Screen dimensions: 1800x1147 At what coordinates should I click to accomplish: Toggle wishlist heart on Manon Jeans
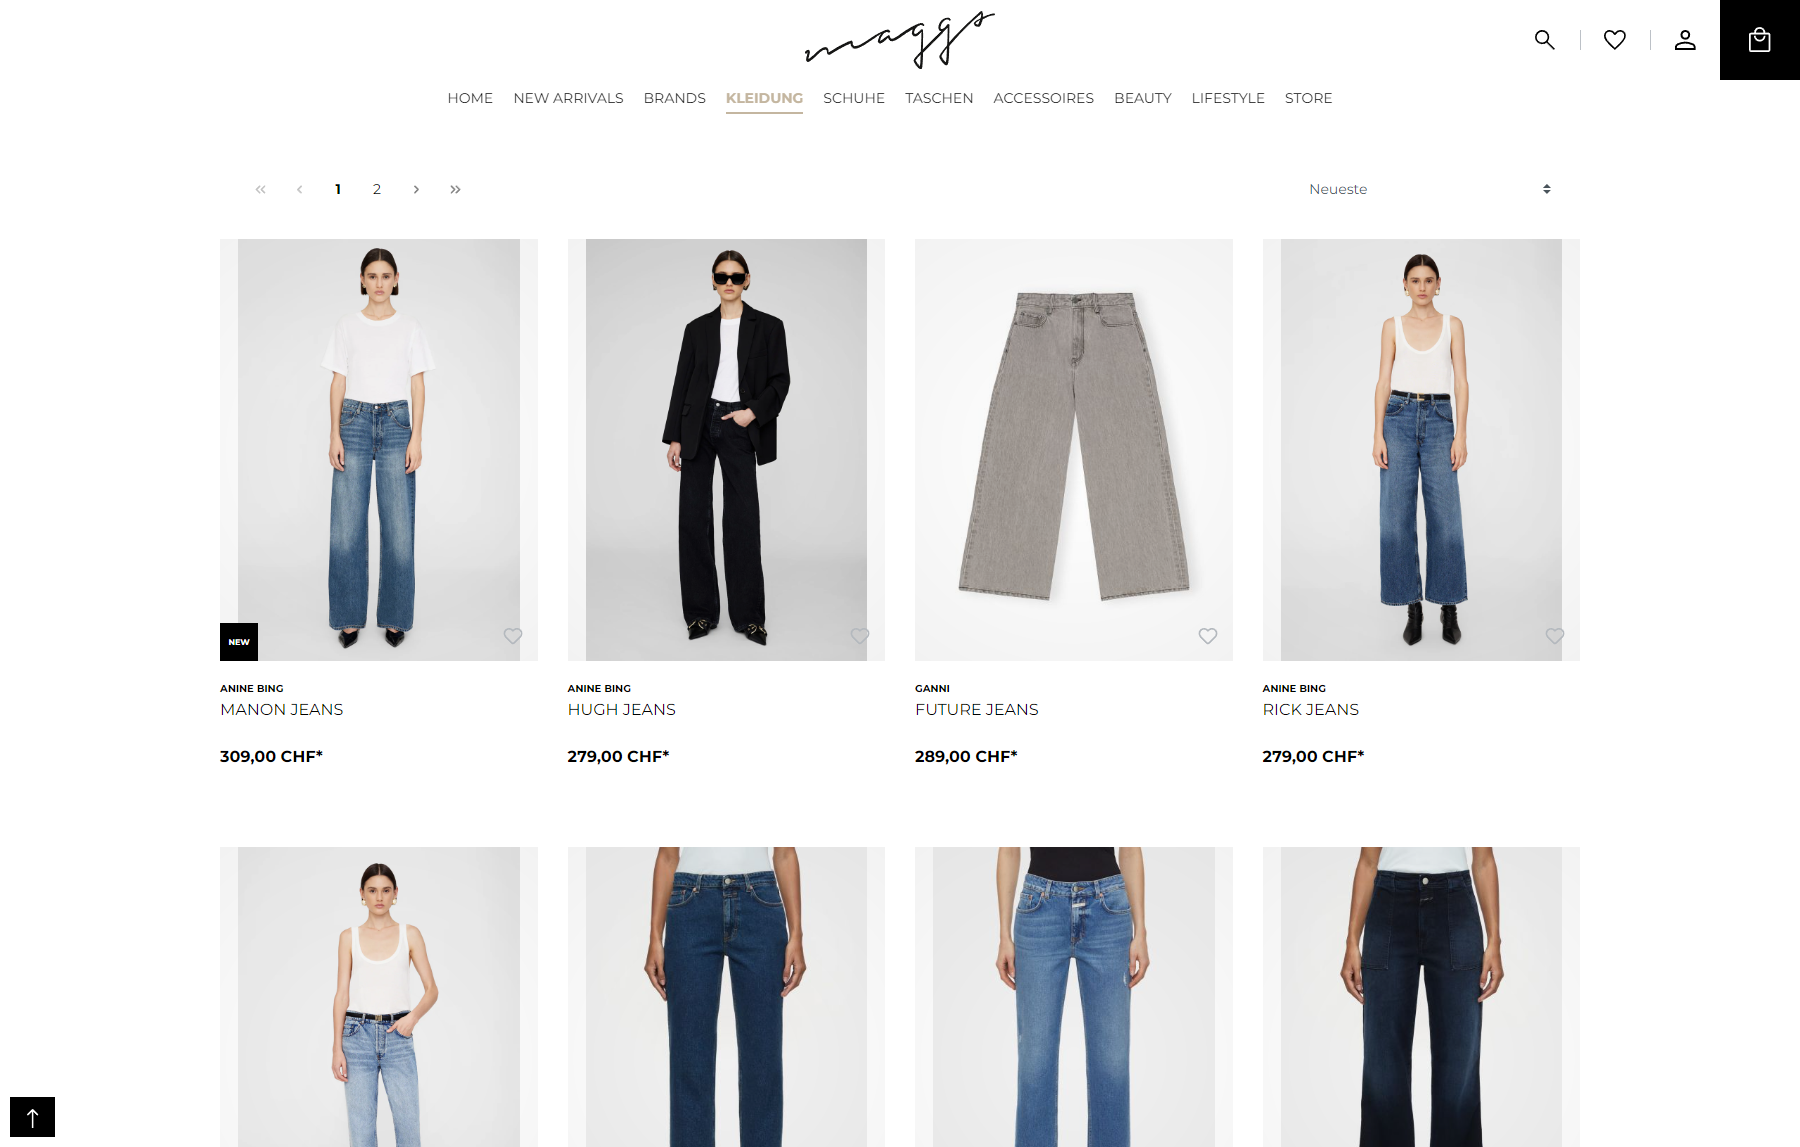[513, 636]
